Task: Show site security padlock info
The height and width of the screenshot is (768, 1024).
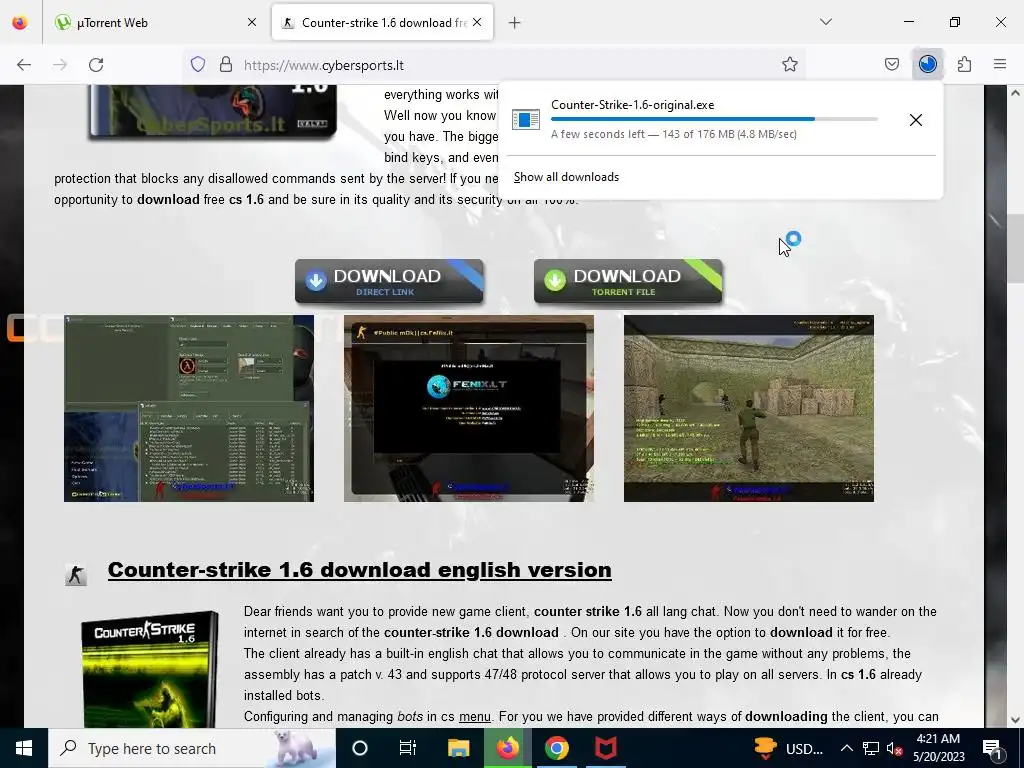Action: coord(226,65)
